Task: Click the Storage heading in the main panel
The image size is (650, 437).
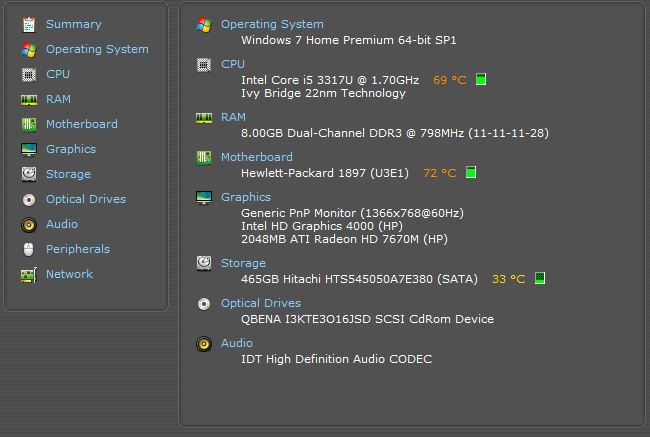Action: pos(243,263)
